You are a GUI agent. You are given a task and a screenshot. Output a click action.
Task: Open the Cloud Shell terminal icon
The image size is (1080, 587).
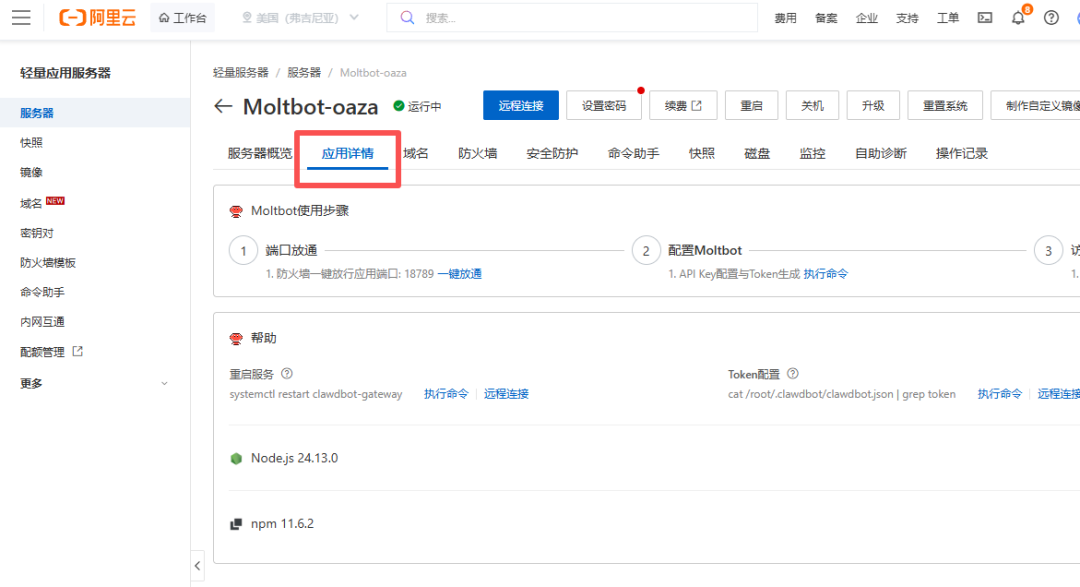(985, 18)
